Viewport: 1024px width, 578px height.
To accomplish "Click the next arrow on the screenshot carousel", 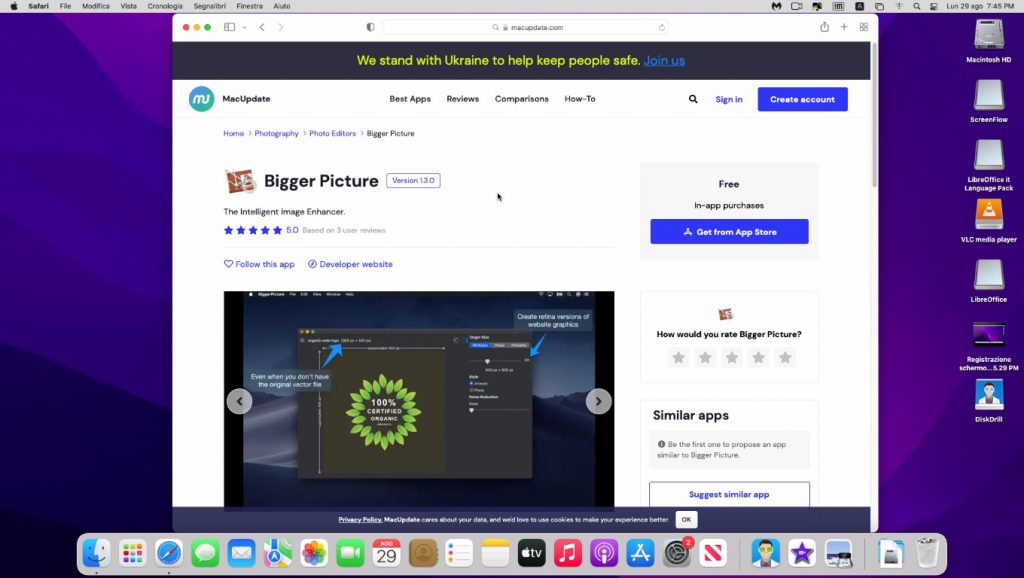I will pos(598,401).
